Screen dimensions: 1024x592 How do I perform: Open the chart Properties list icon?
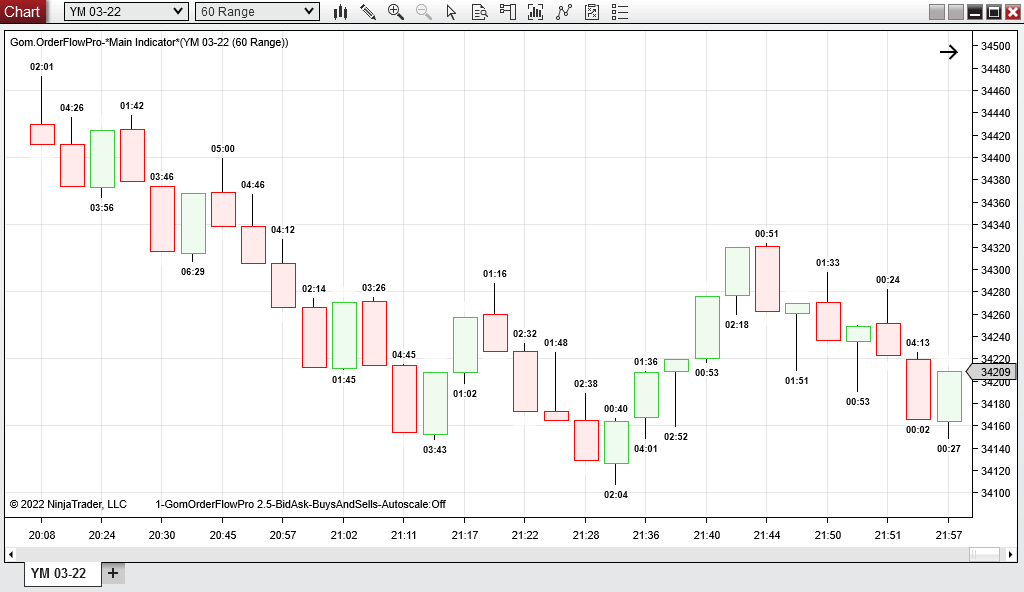click(x=620, y=12)
